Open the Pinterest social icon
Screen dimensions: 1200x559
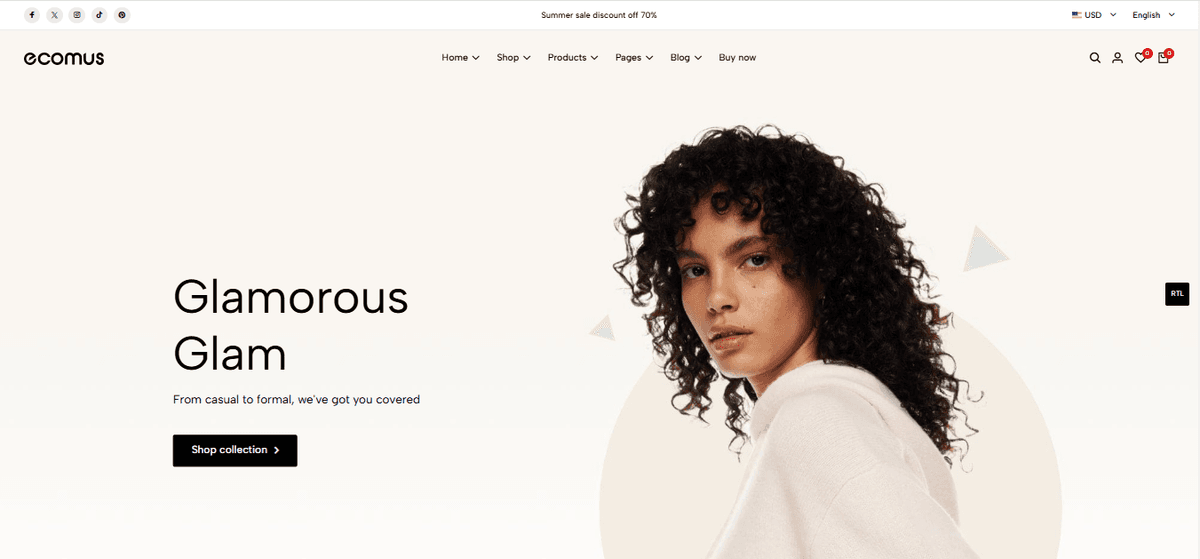click(122, 15)
